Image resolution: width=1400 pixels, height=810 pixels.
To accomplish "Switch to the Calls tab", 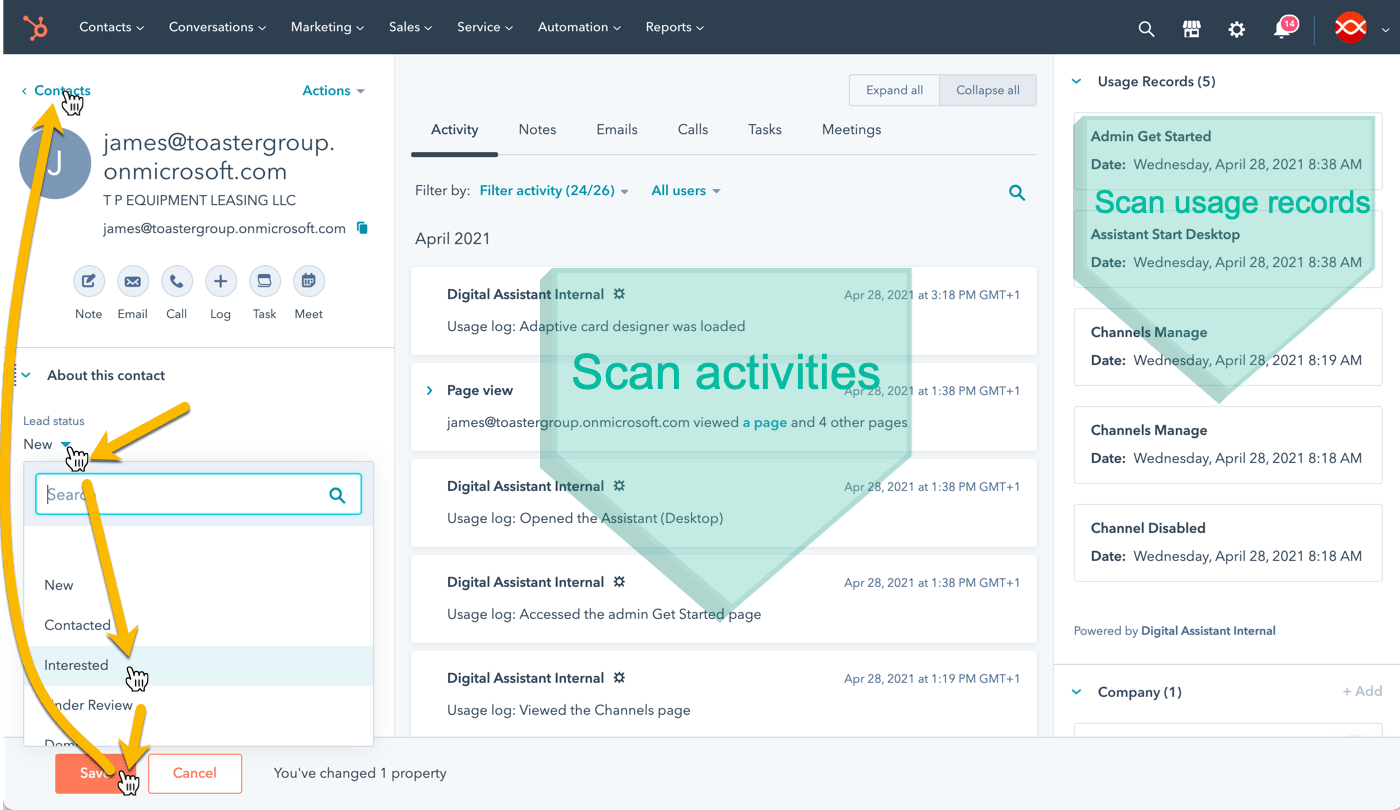I will (x=693, y=130).
